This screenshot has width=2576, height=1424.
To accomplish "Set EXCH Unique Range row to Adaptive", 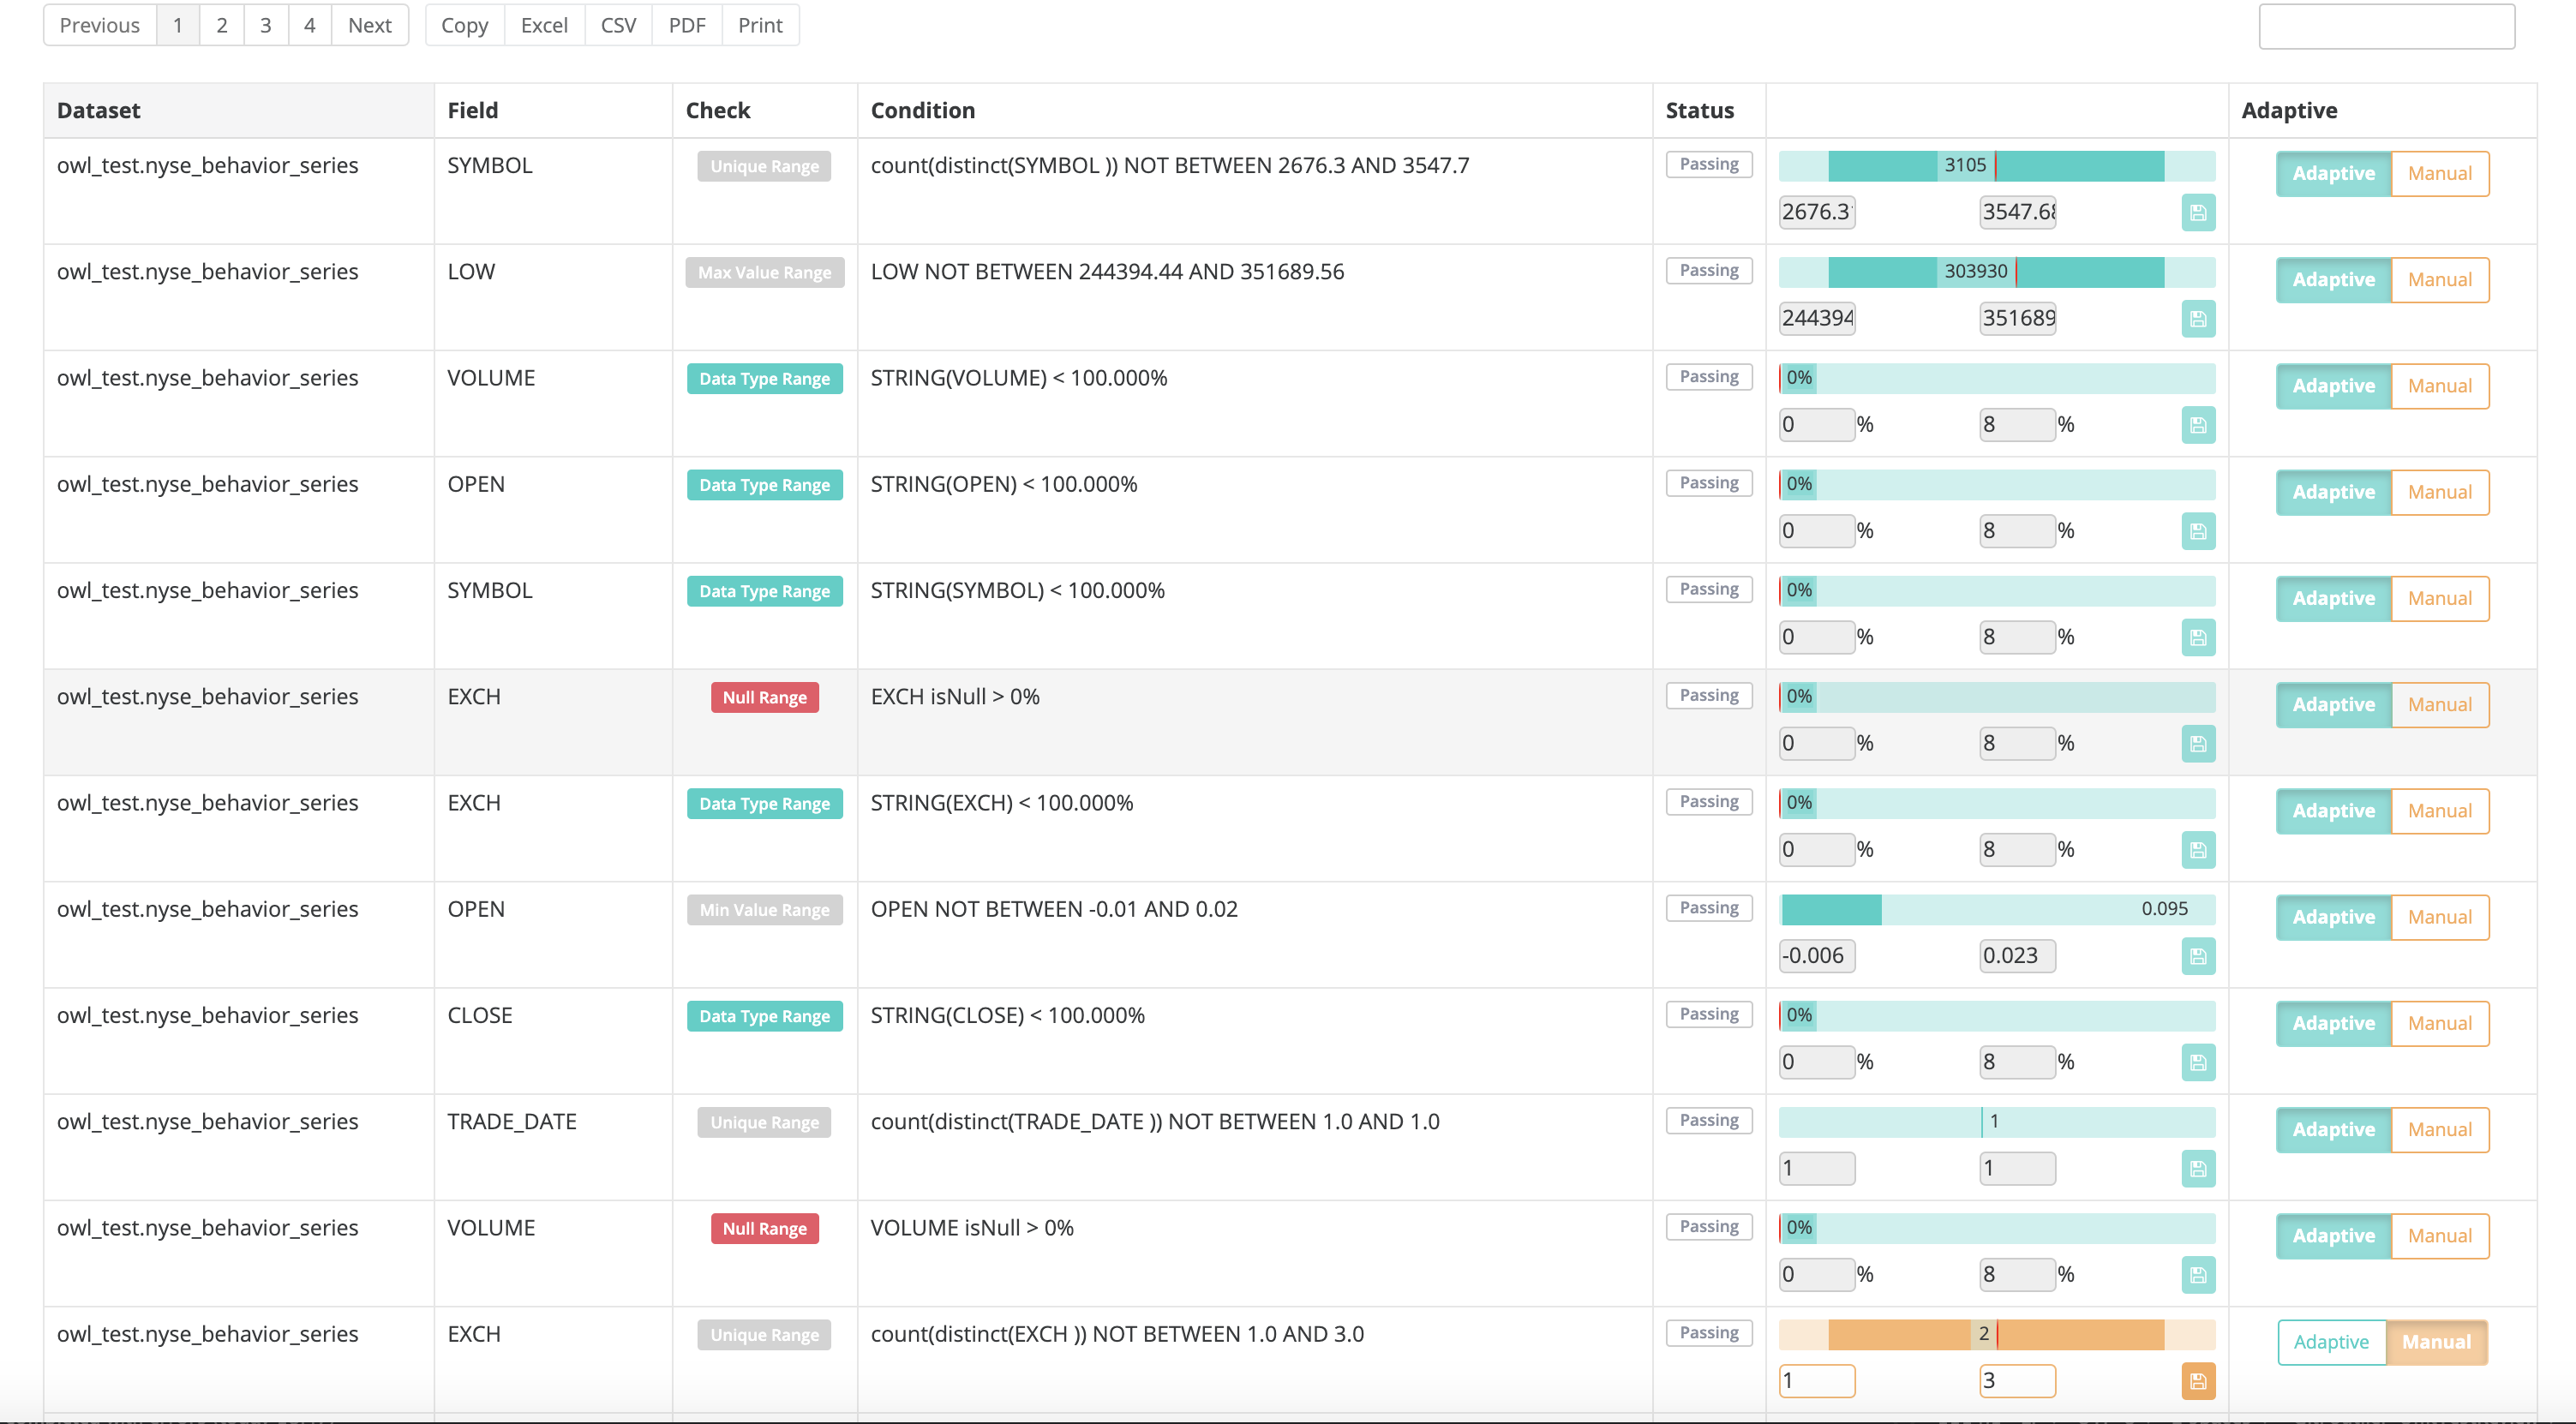I will tap(2330, 1342).
